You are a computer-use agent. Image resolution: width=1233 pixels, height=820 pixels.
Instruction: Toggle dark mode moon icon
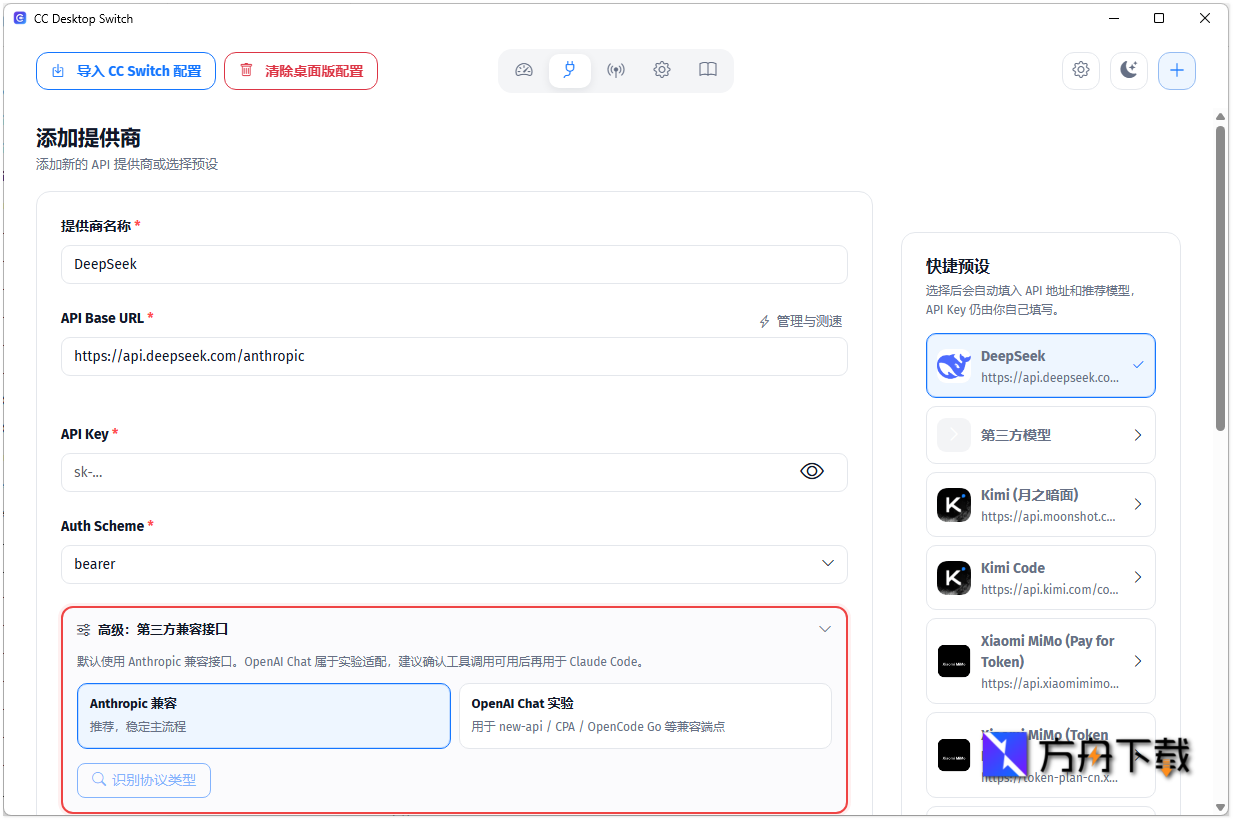tap(1129, 70)
